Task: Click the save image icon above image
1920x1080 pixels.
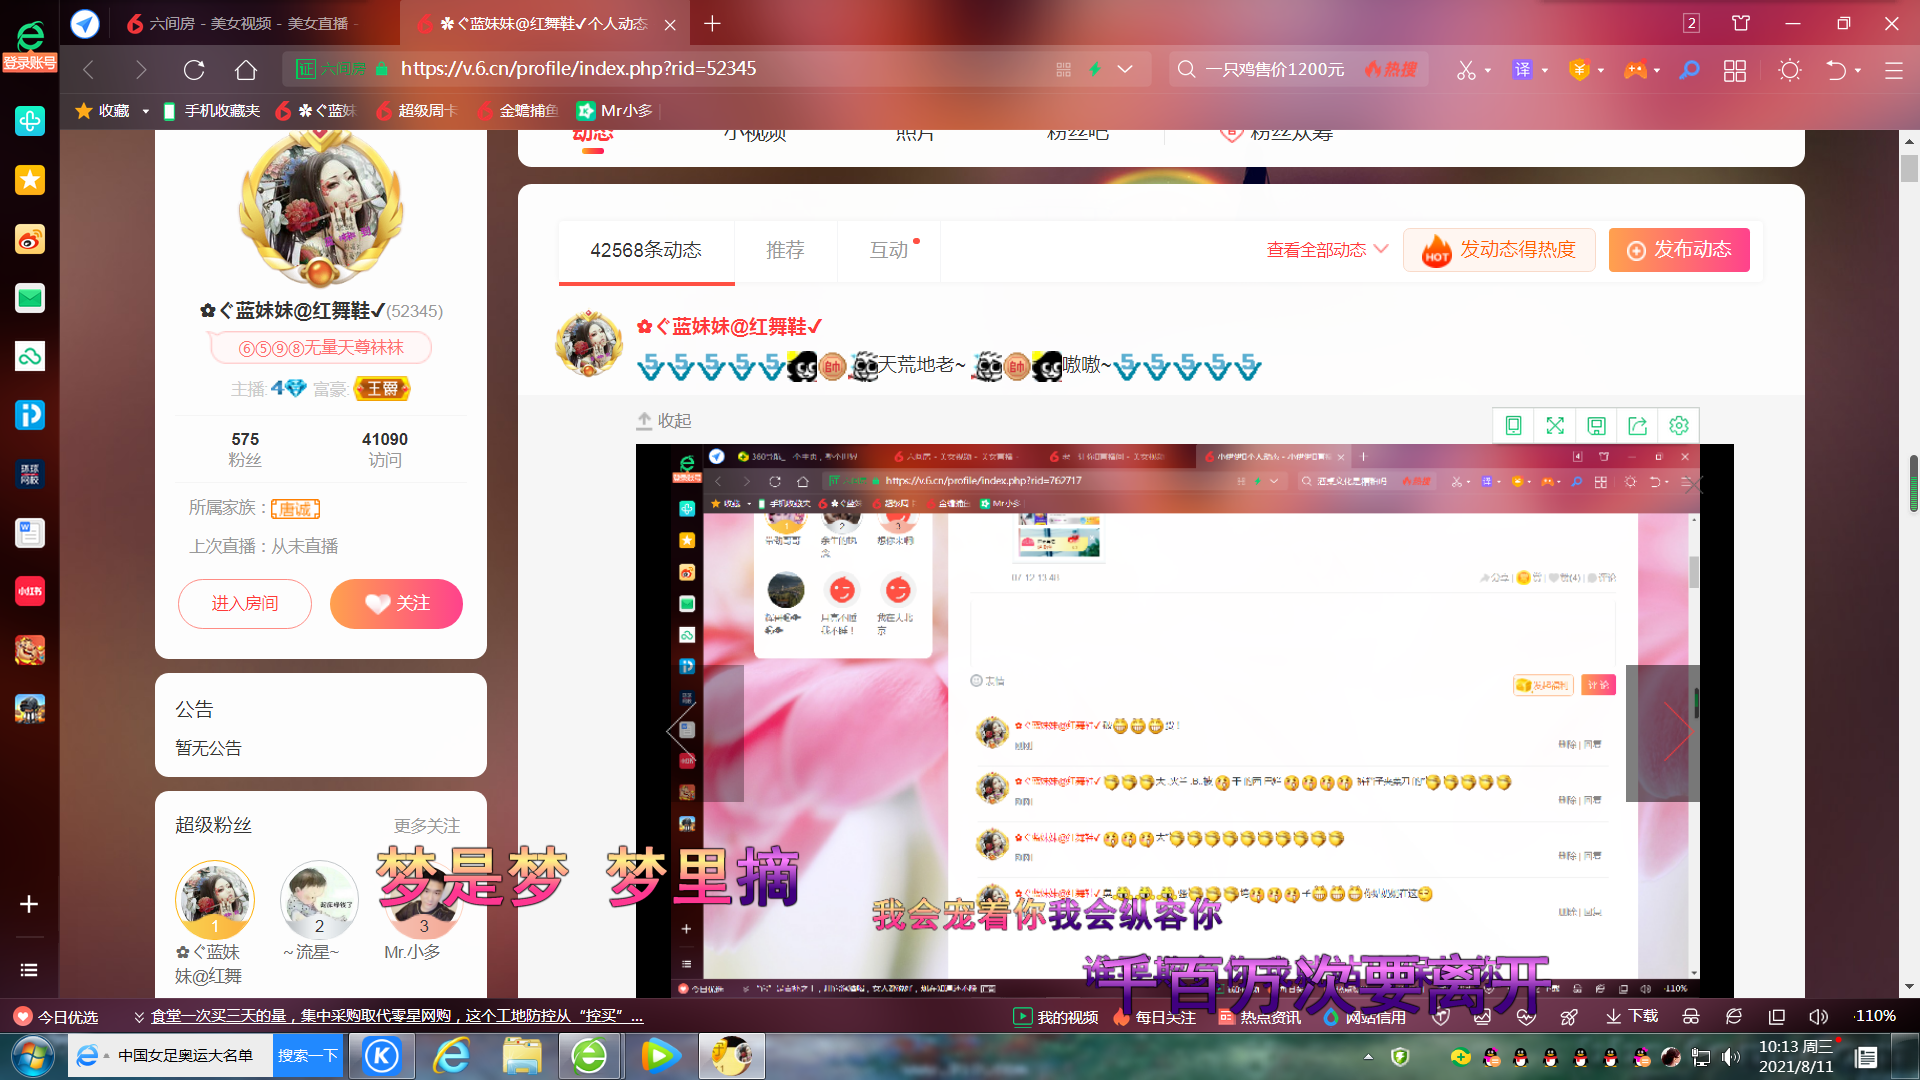Action: (1596, 426)
